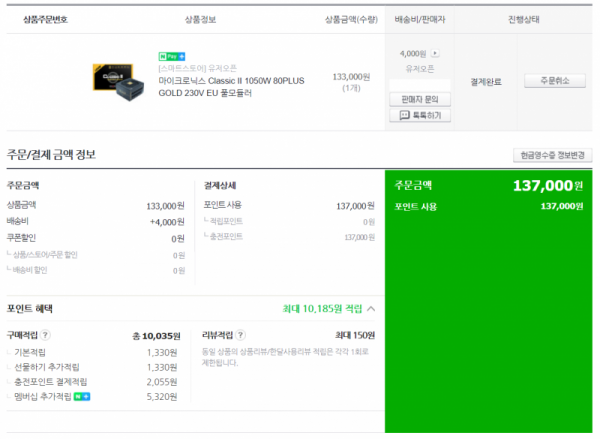Screen dimensions: 600x439
Task: Open the 마이크로닉스 Classic II 1050W product link
Action: tap(231, 87)
